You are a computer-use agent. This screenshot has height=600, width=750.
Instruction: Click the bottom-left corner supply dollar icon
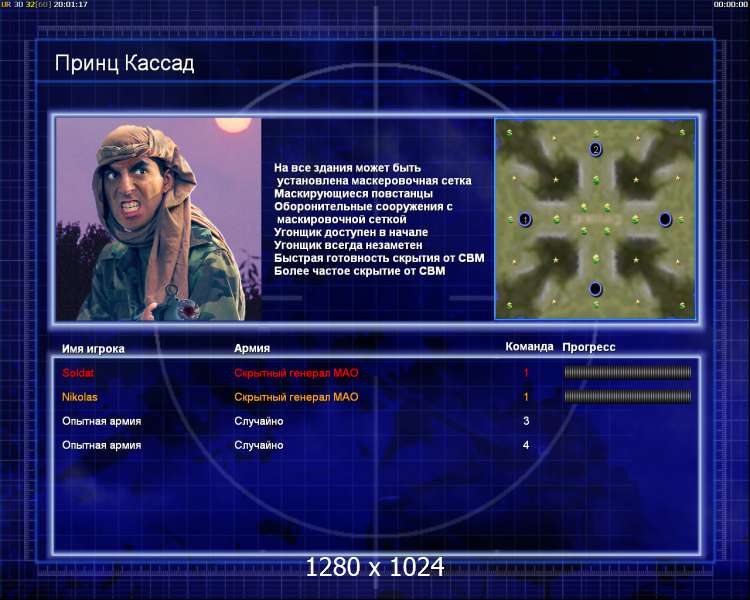[x=509, y=305]
